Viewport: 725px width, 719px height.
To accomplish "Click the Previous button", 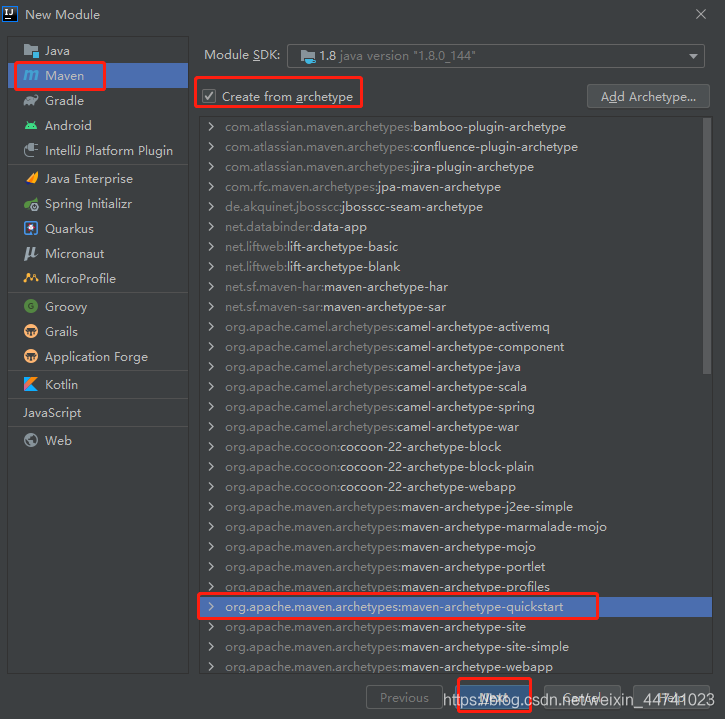I will 404,697.
